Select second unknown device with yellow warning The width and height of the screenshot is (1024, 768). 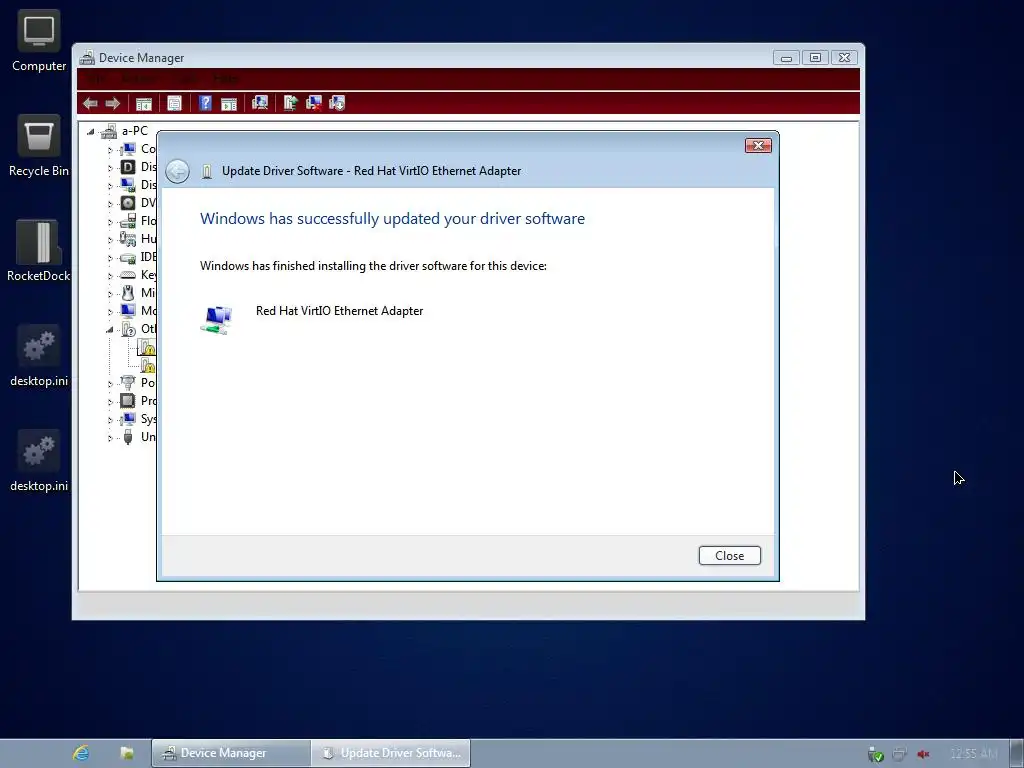[x=148, y=365]
